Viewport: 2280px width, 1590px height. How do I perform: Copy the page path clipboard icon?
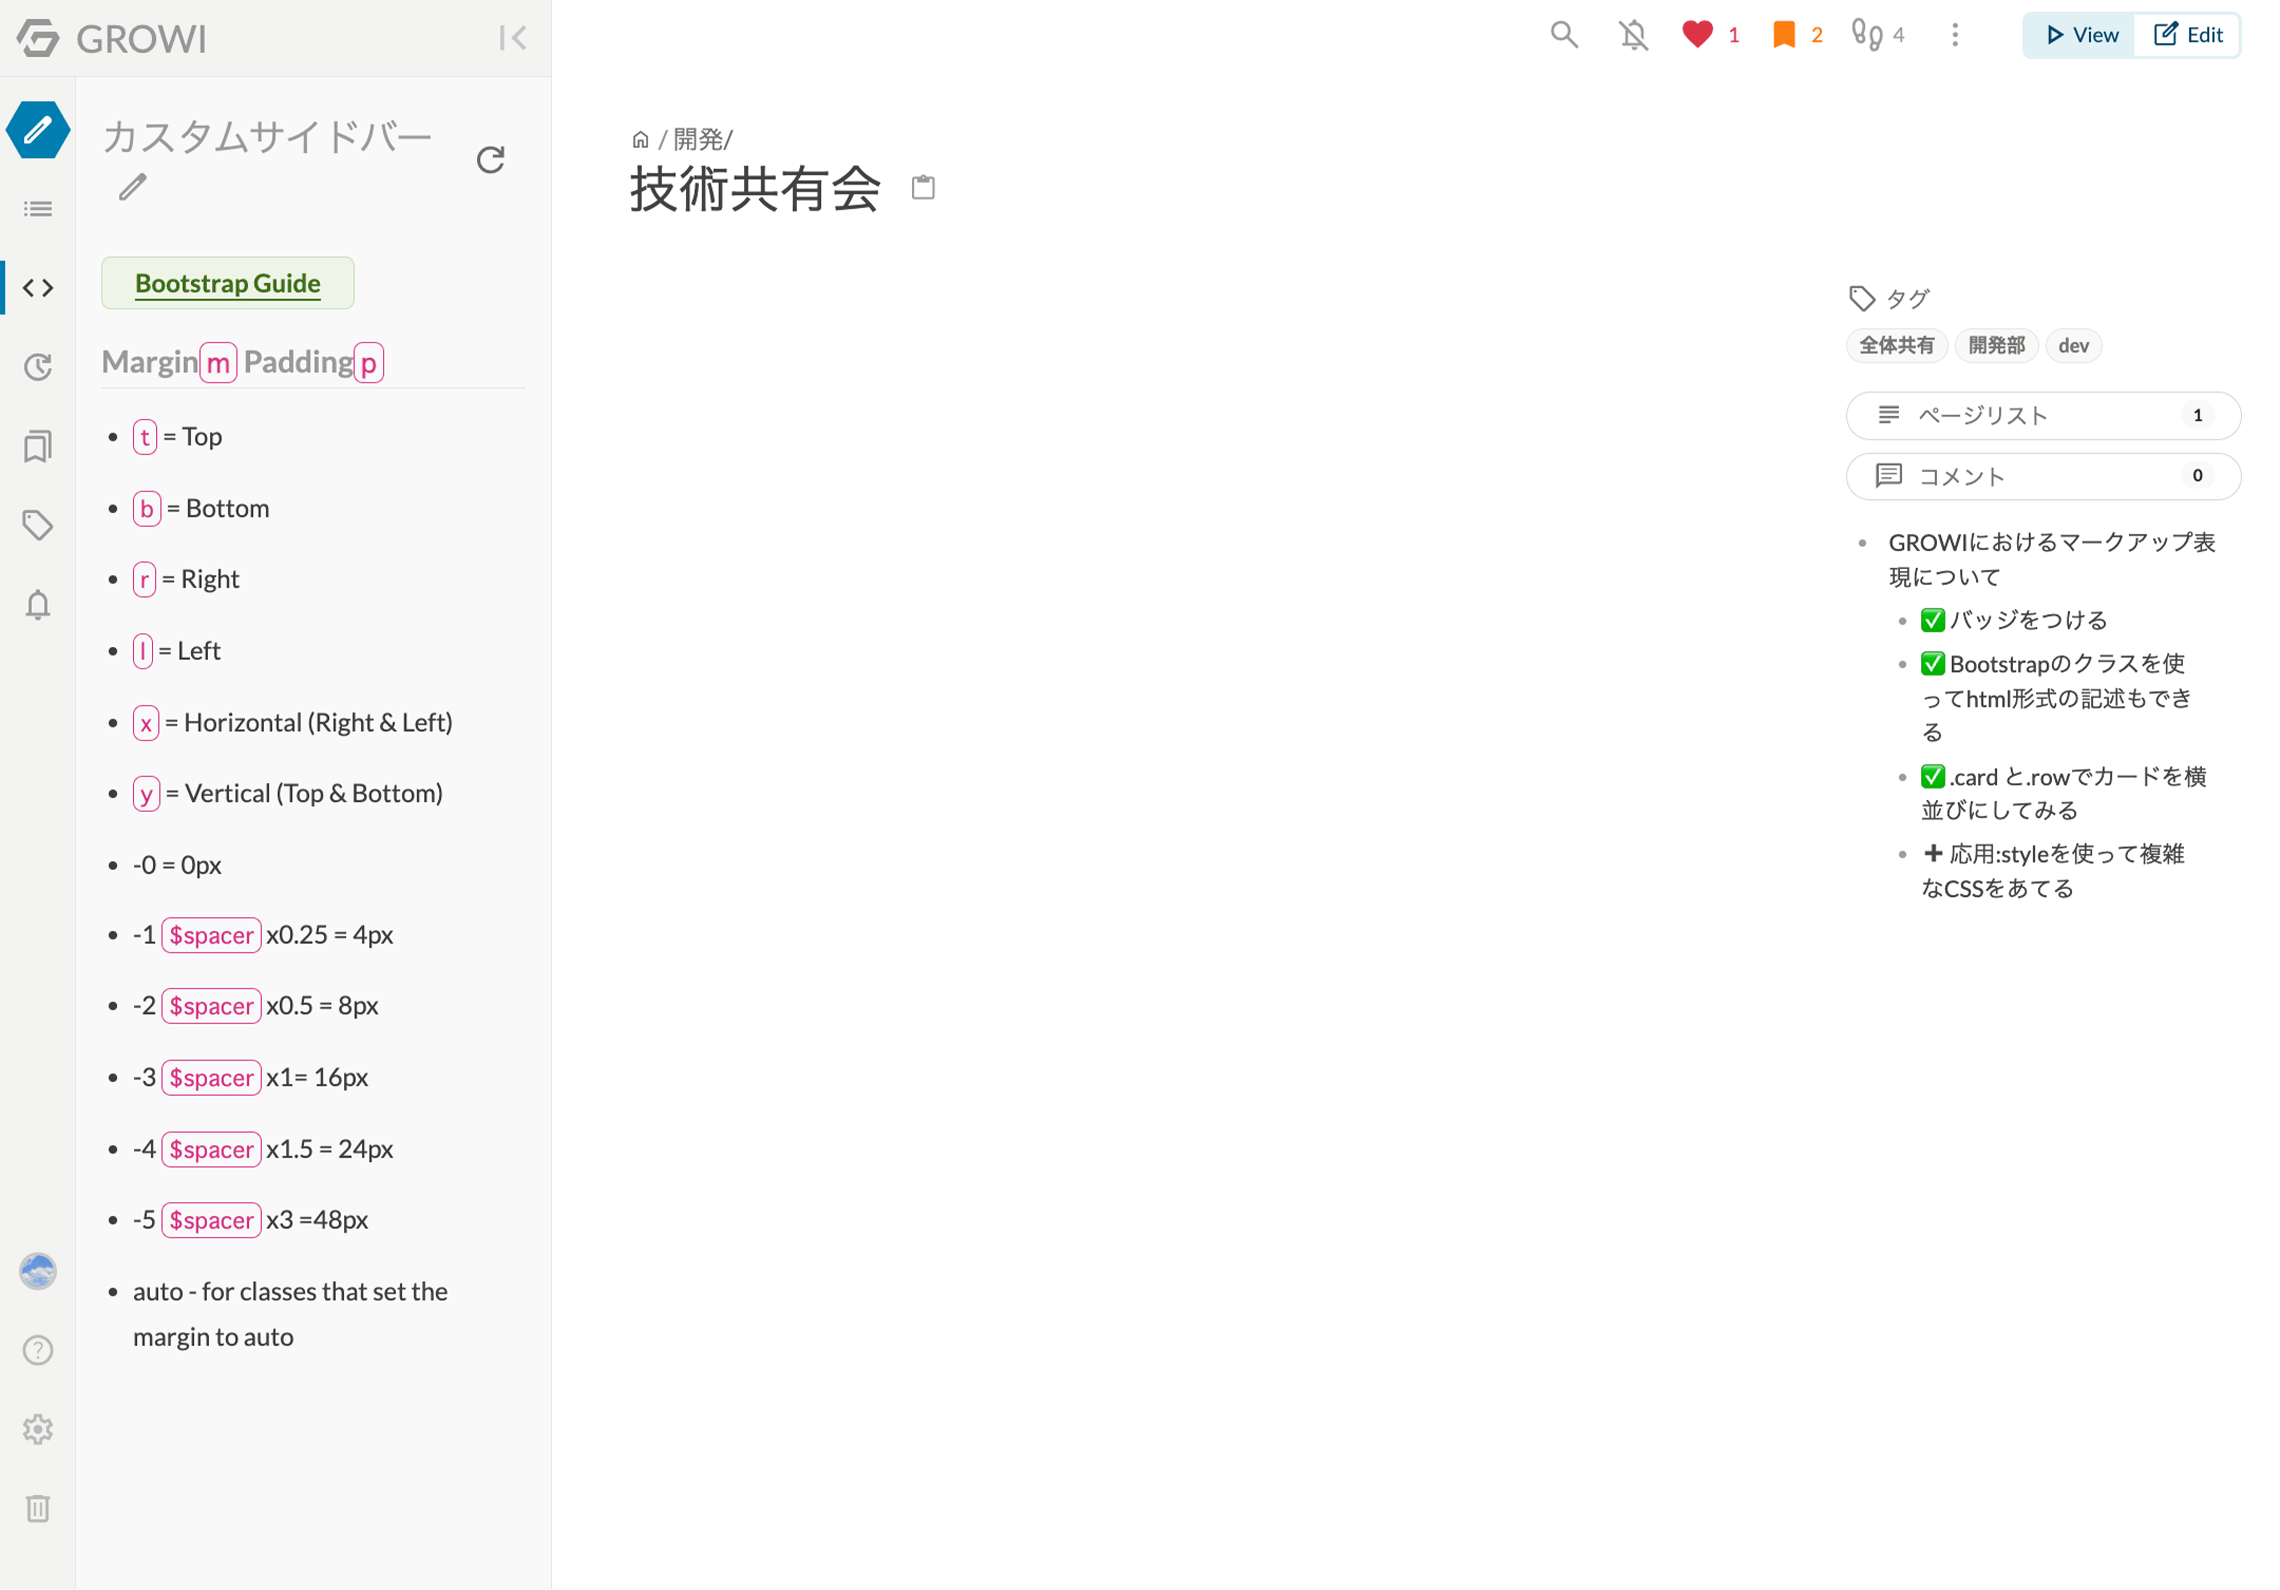tap(923, 187)
